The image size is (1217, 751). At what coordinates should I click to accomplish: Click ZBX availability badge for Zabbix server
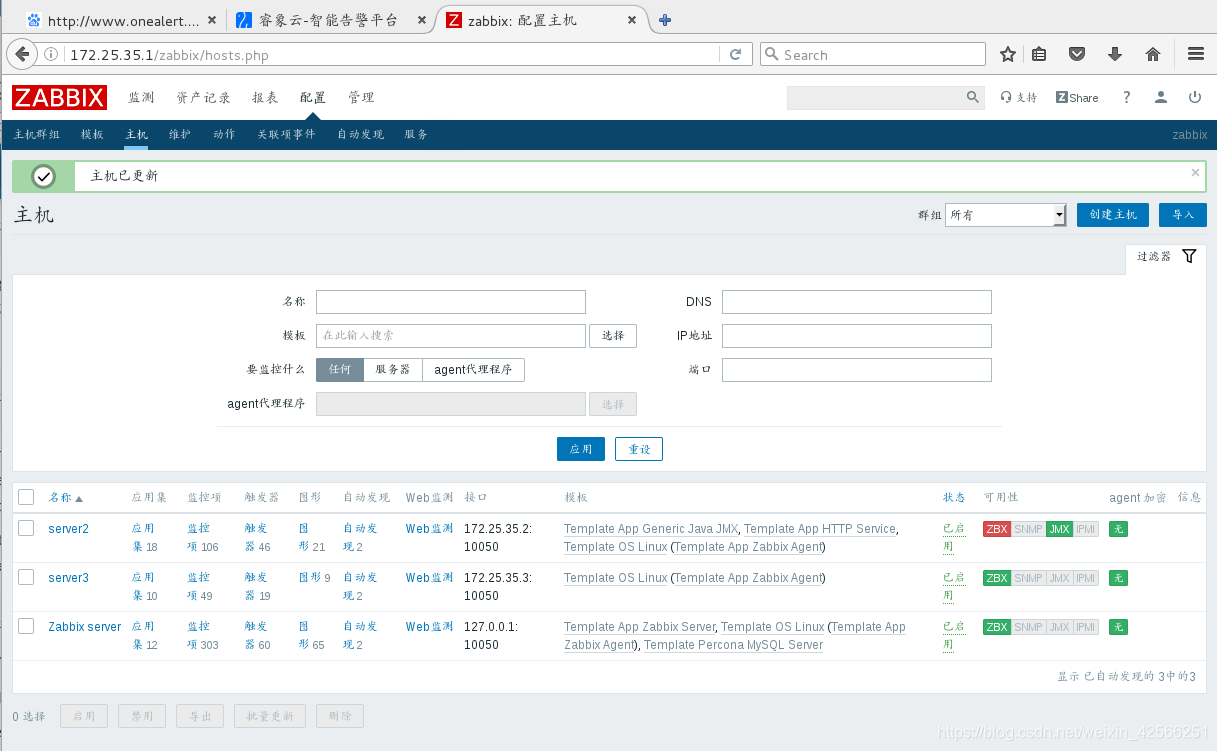pyautogui.click(x=996, y=627)
